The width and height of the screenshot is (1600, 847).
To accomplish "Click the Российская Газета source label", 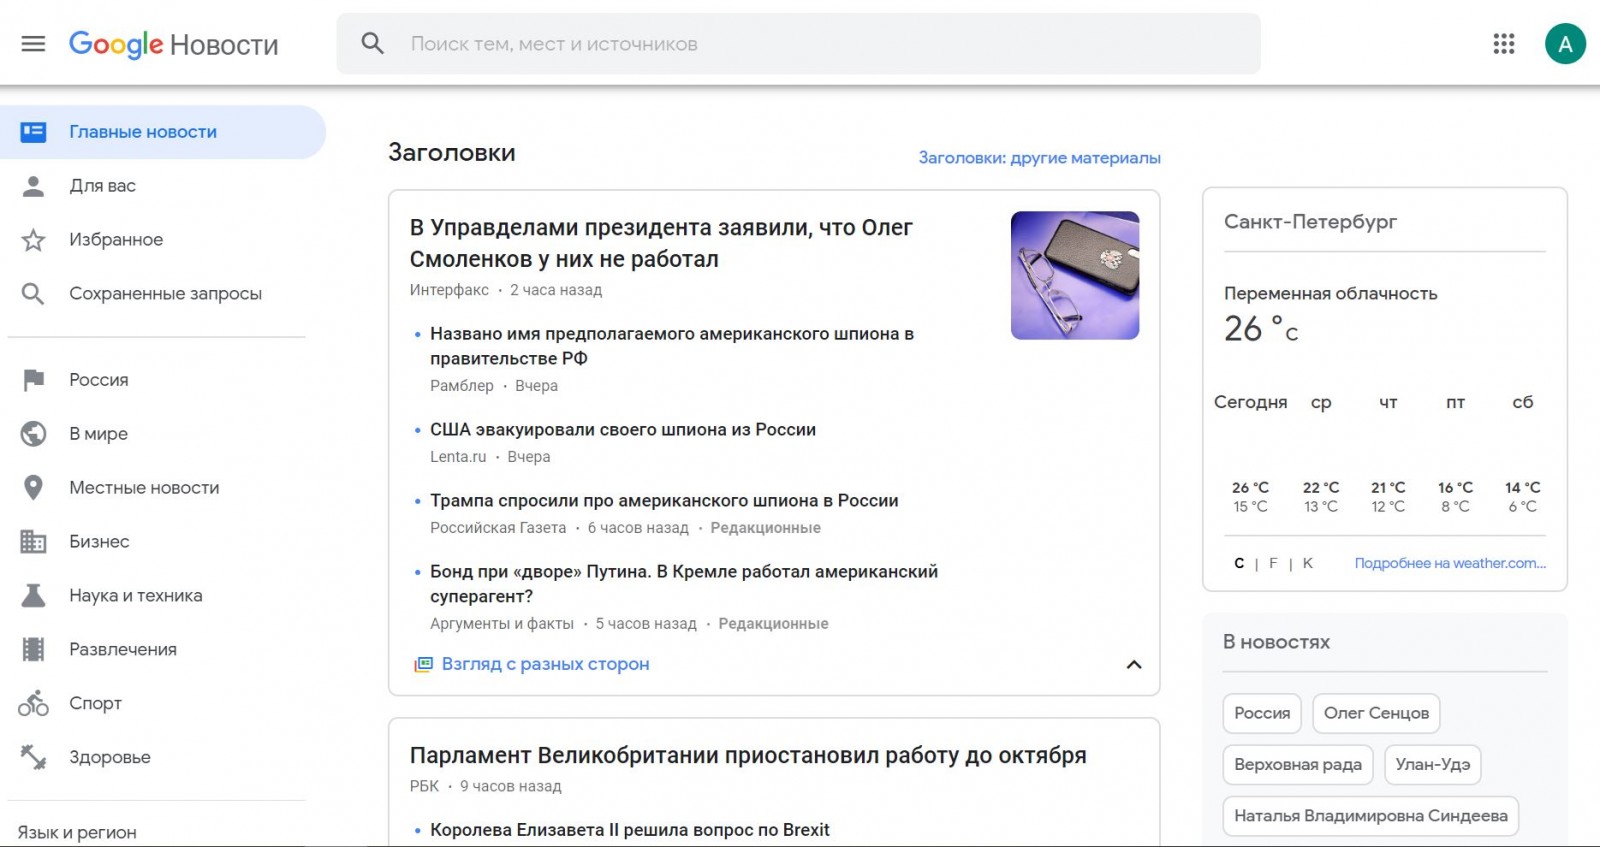I will coord(498,528).
